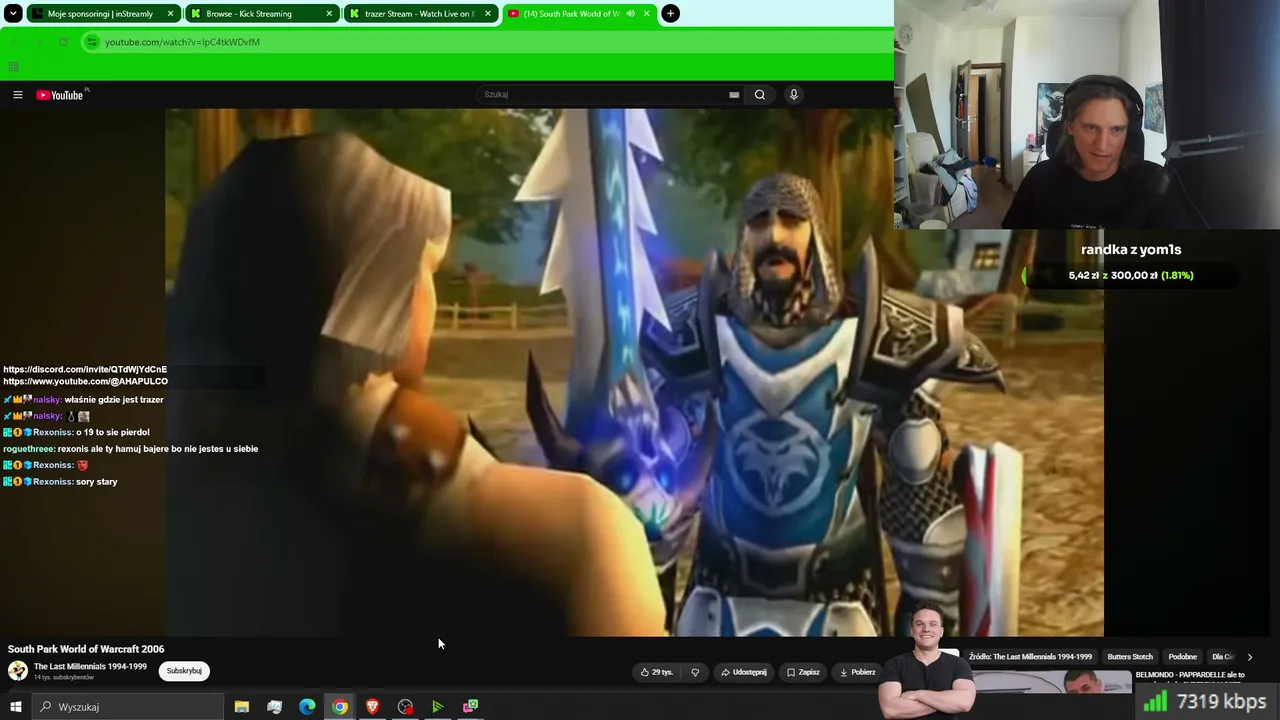Select the Podobne chip

(1183, 657)
